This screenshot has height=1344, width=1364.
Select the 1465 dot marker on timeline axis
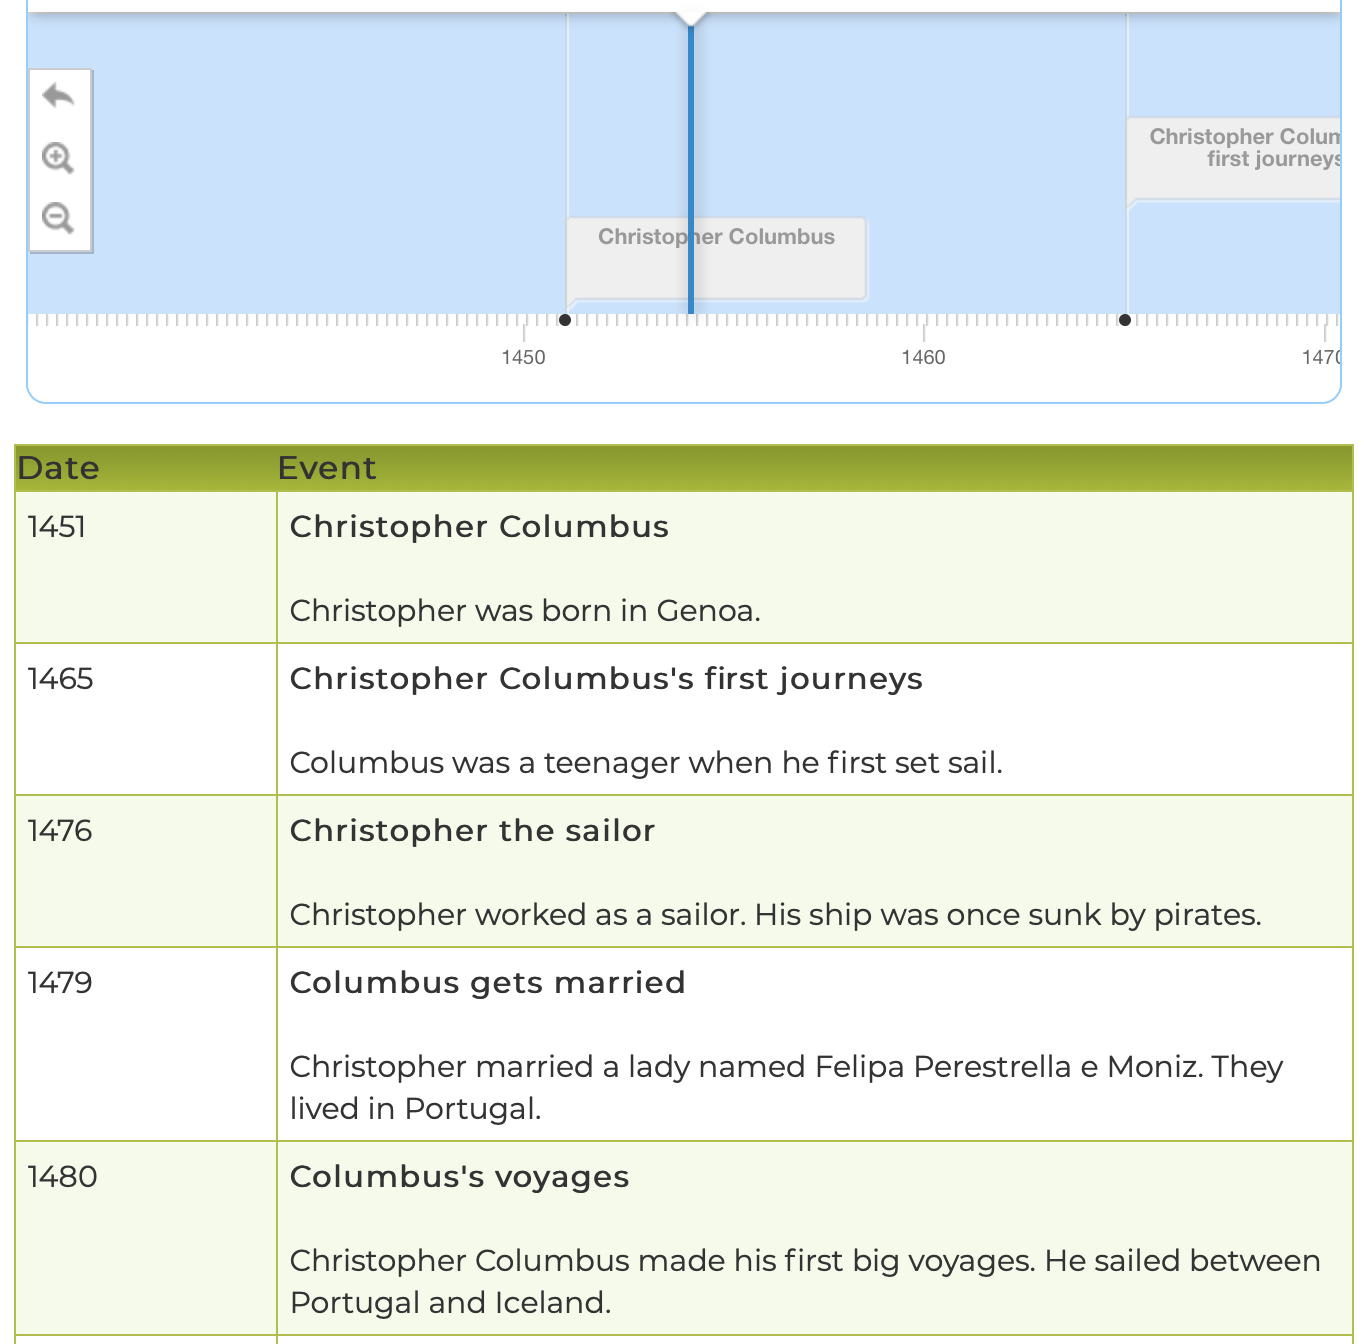[1125, 320]
